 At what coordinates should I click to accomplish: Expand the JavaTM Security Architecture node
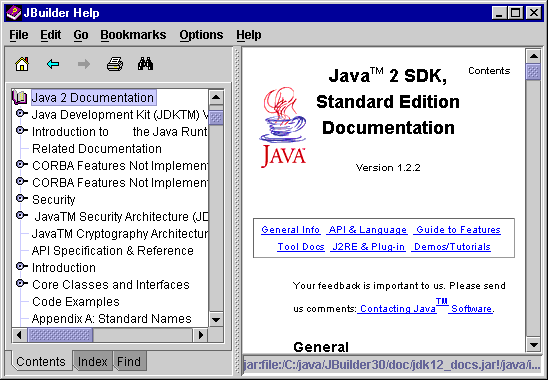pos(21,215)
